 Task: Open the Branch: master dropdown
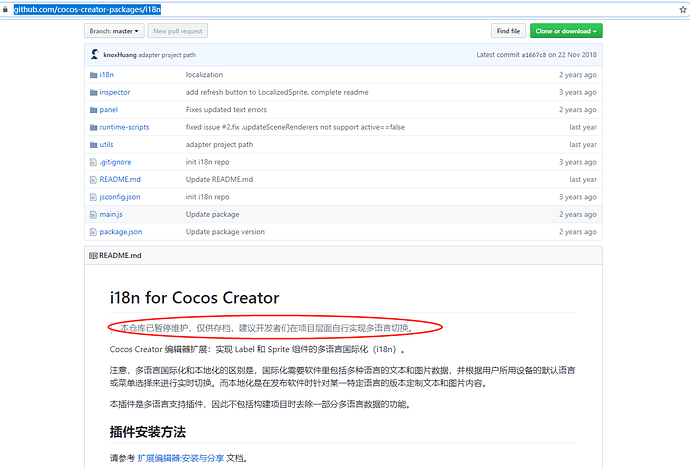click(x=114, y=31)
